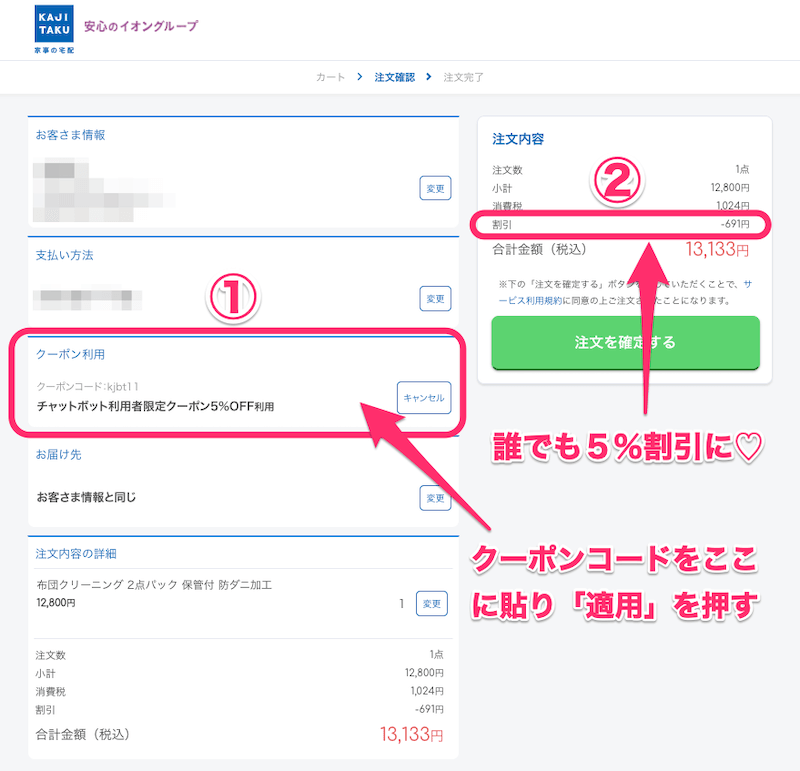Select the 注文完了 breadcrumb step
800x771 pixels.
pos(463,77)
